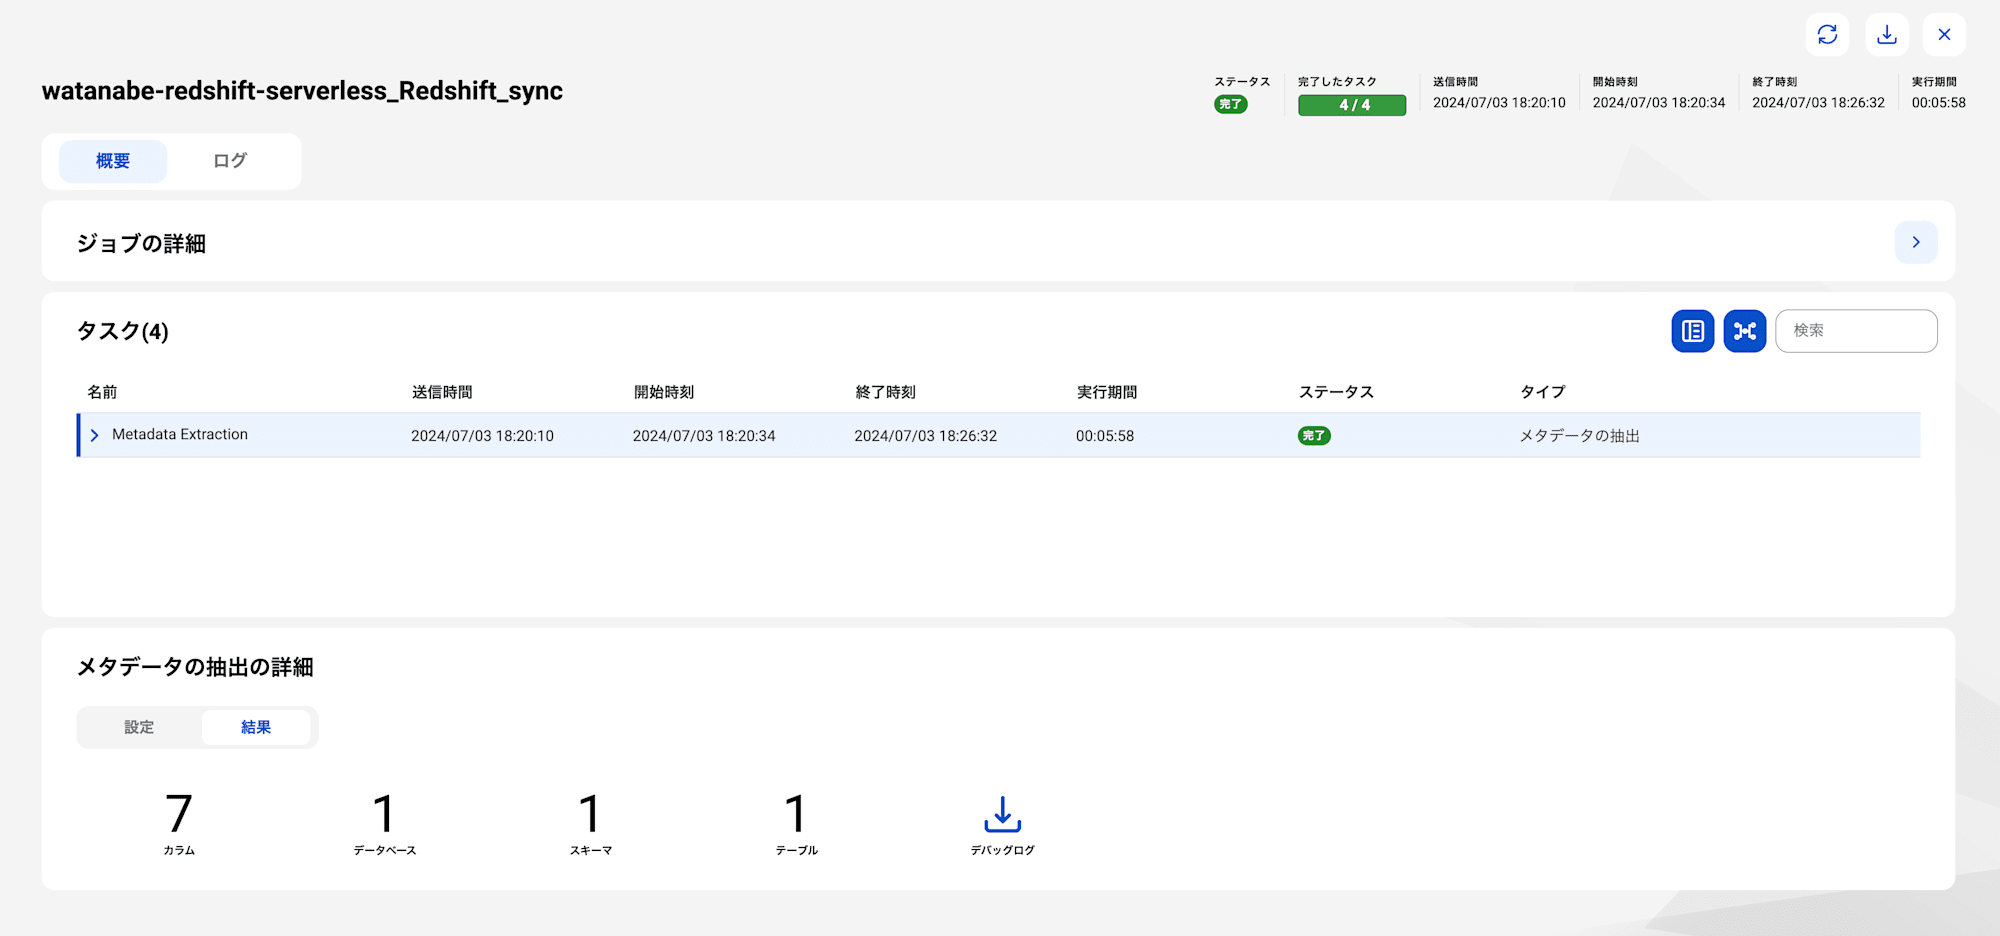Select the Metadata Extraction task name
The height and width of the screenshot is (936, 2000).
coord(180,435)
